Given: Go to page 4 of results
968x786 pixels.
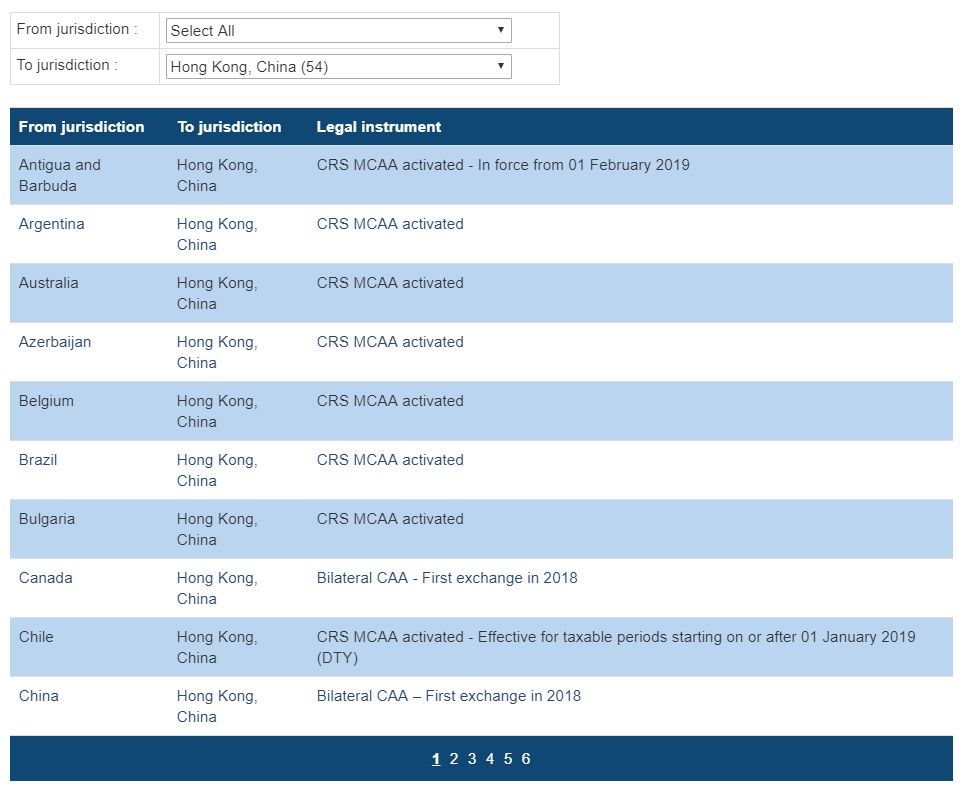Looking at the screenshot, I should click(x=490, y=759).
